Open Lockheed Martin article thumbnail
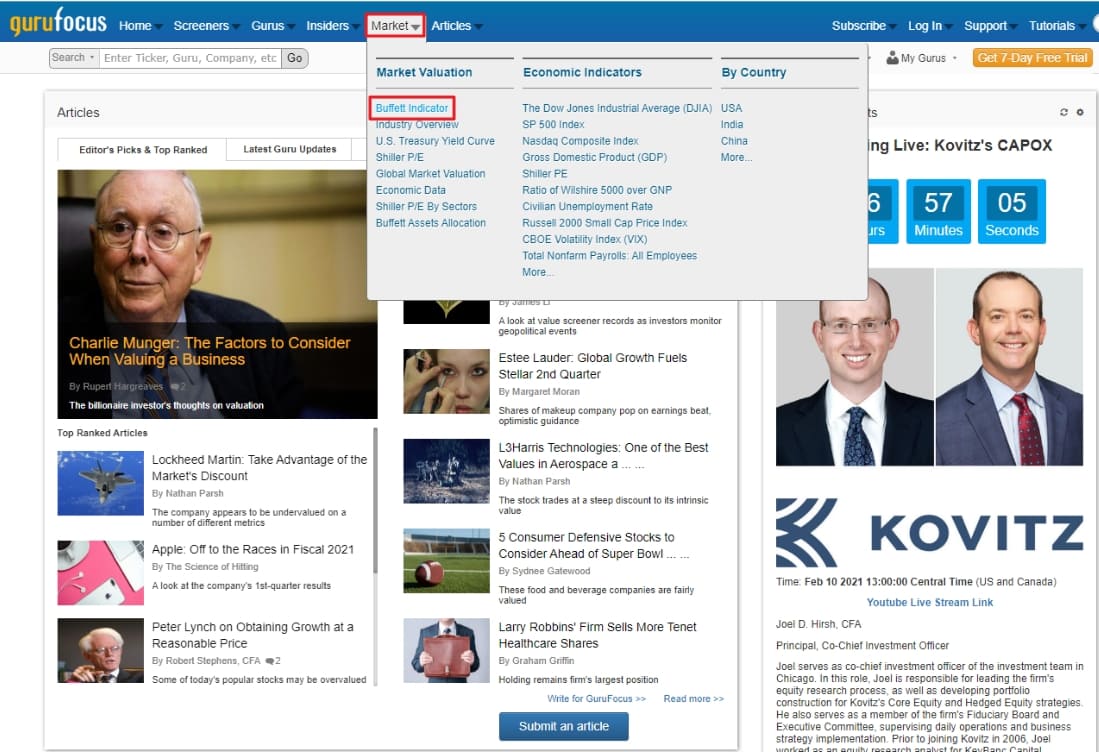The width and height of the screenshot is (1099, 752). click(x=100, y=483)
